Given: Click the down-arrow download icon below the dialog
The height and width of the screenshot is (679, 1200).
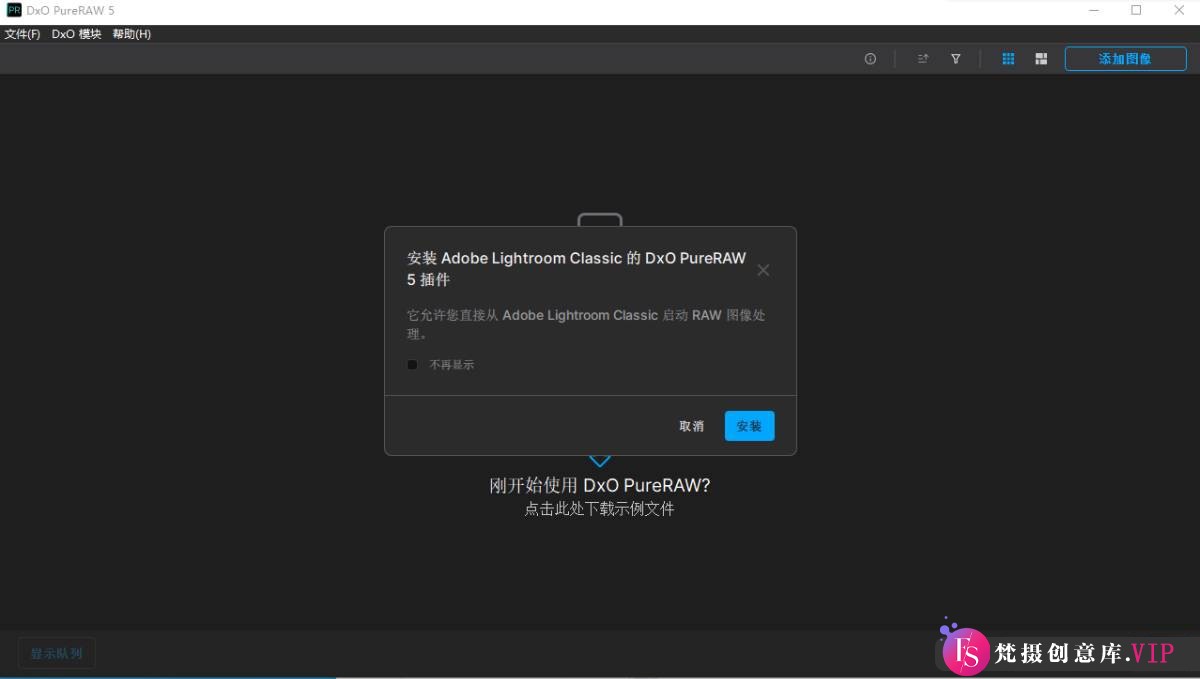Looking at the screenshot, I should tap(600, 461).
